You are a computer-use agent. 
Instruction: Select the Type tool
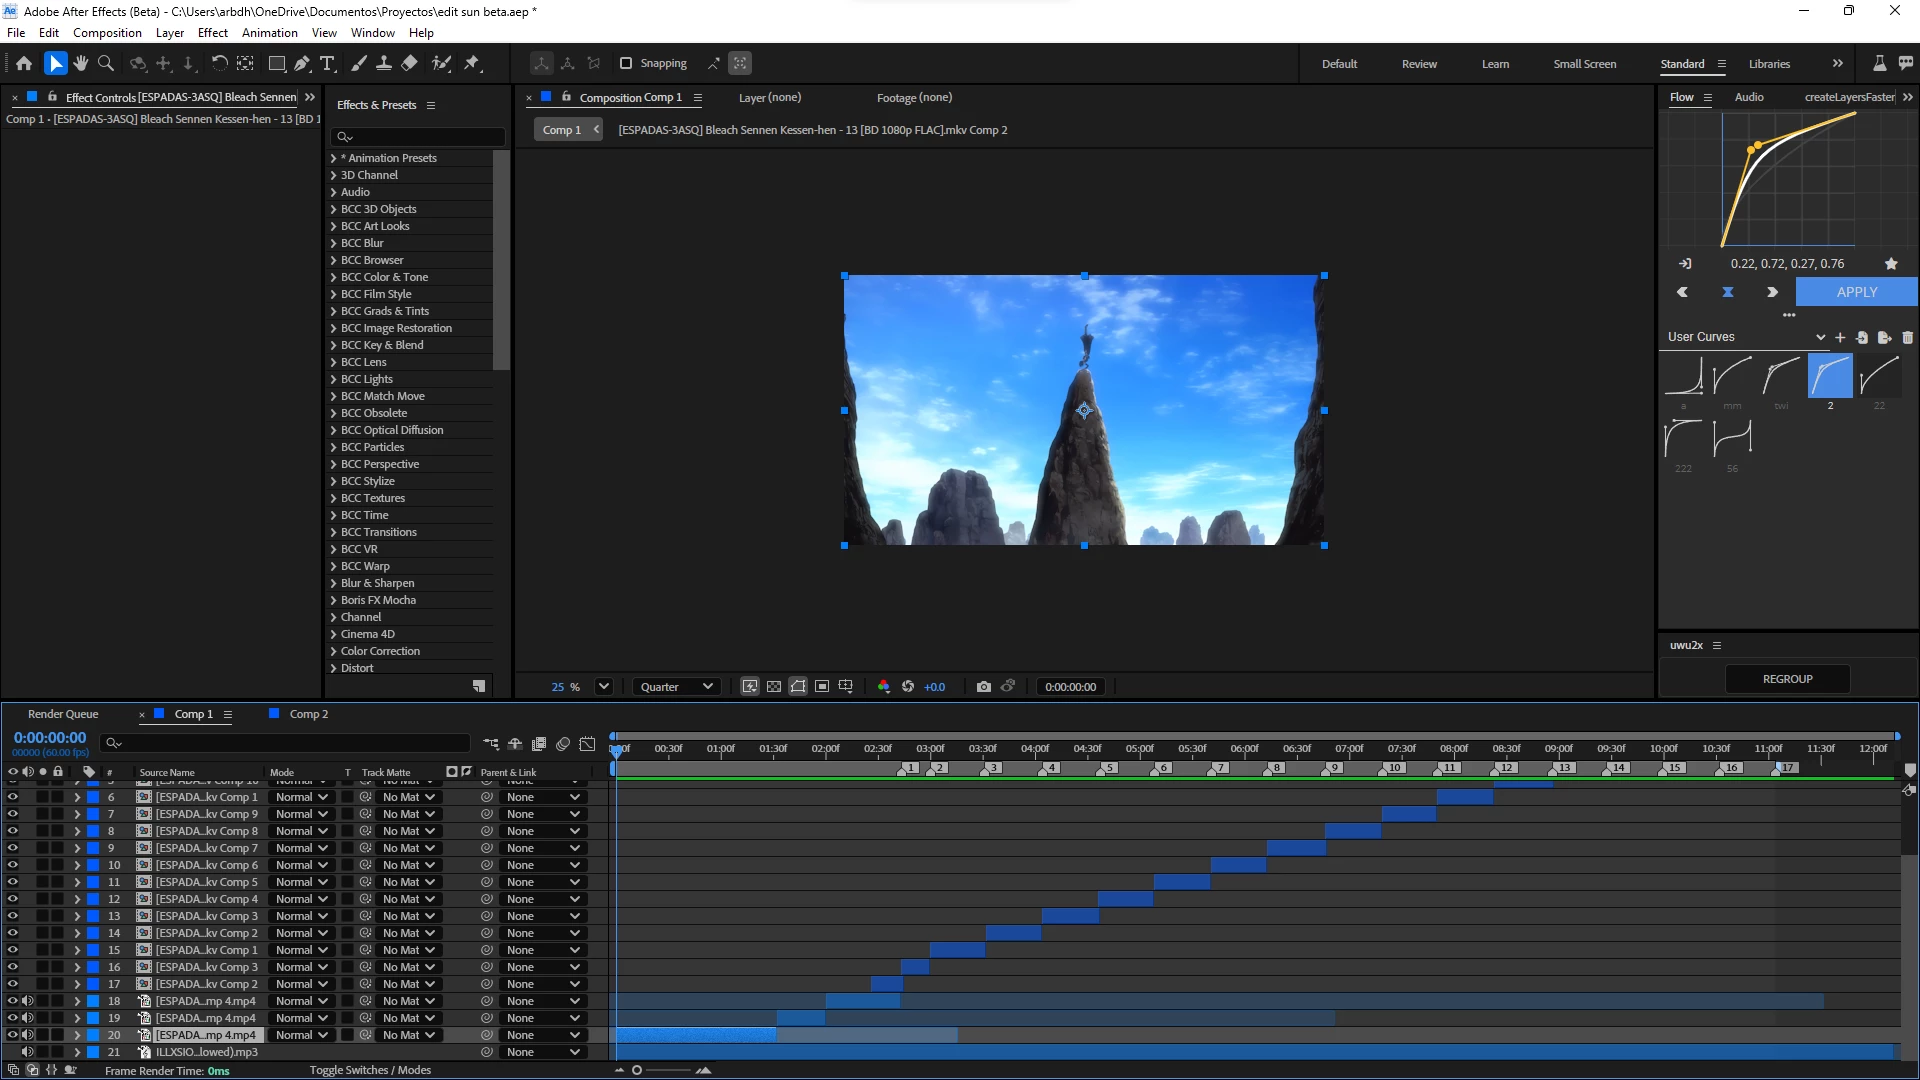pyautogui.click(x=327, y=63)
